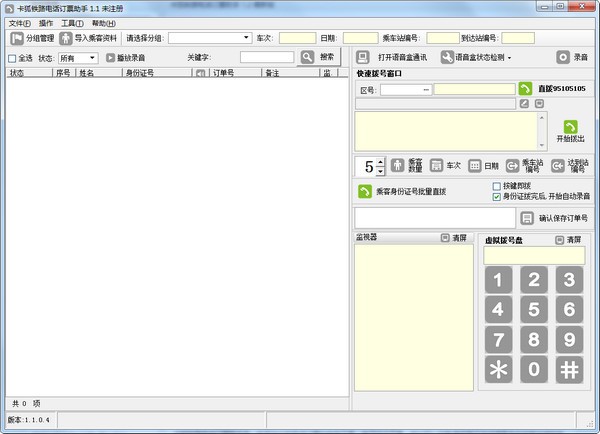Expand 语音盒状态检测 dropdown arrow

point(509,58)
